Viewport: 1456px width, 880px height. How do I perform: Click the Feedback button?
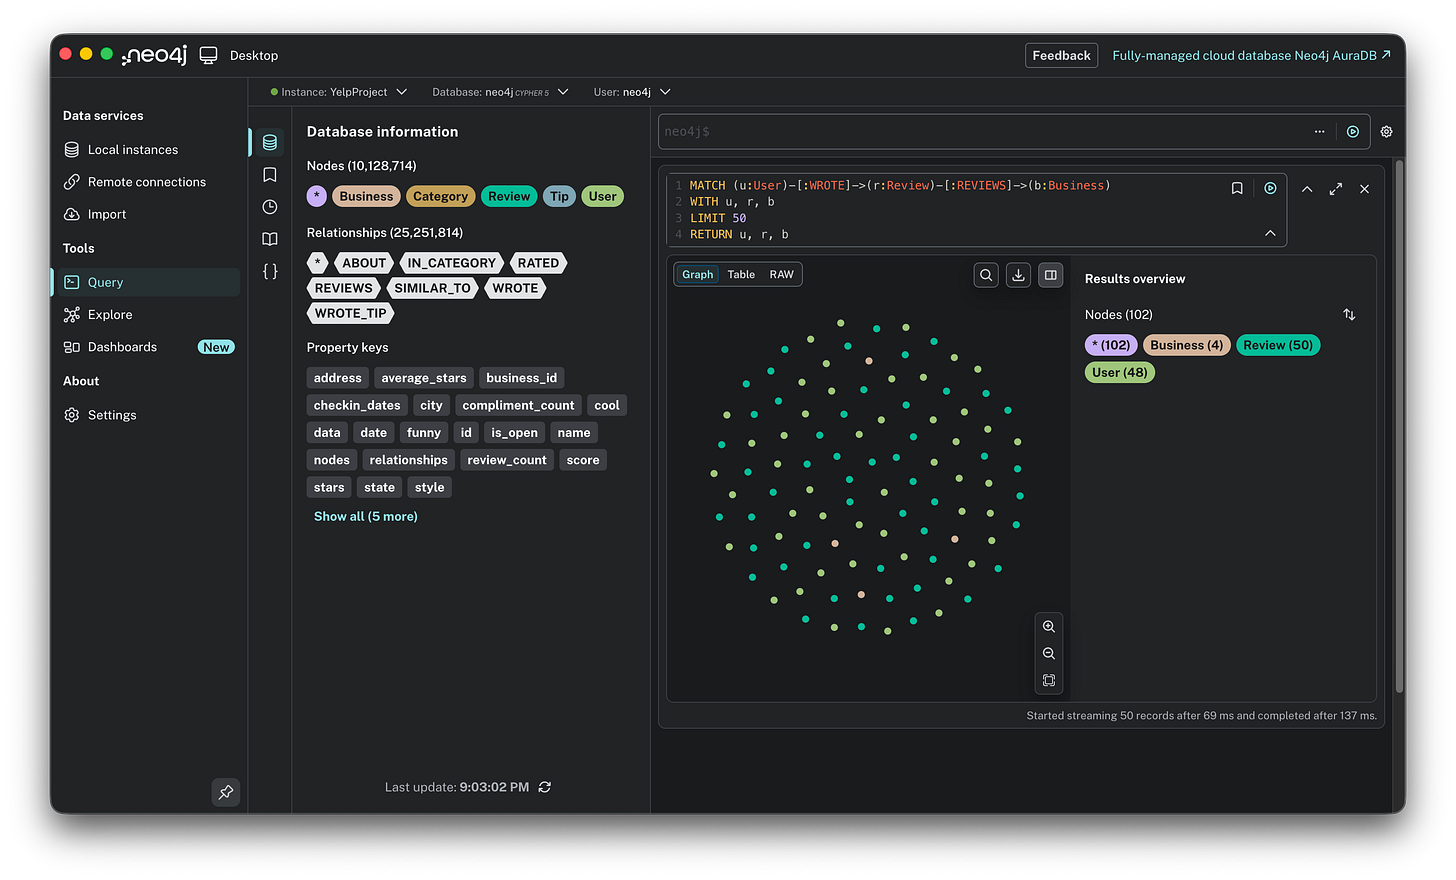1061,55
